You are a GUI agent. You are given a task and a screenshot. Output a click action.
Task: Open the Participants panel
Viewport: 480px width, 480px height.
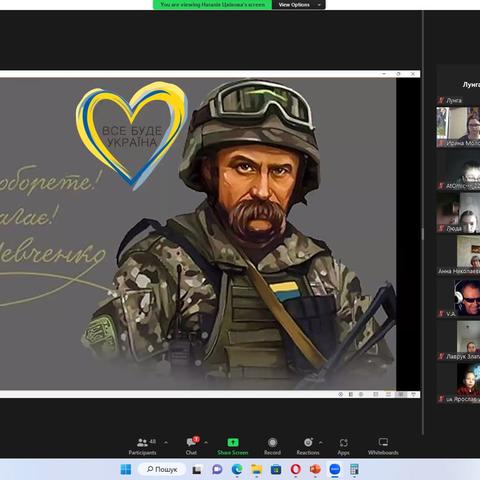[x=142, y=446]
